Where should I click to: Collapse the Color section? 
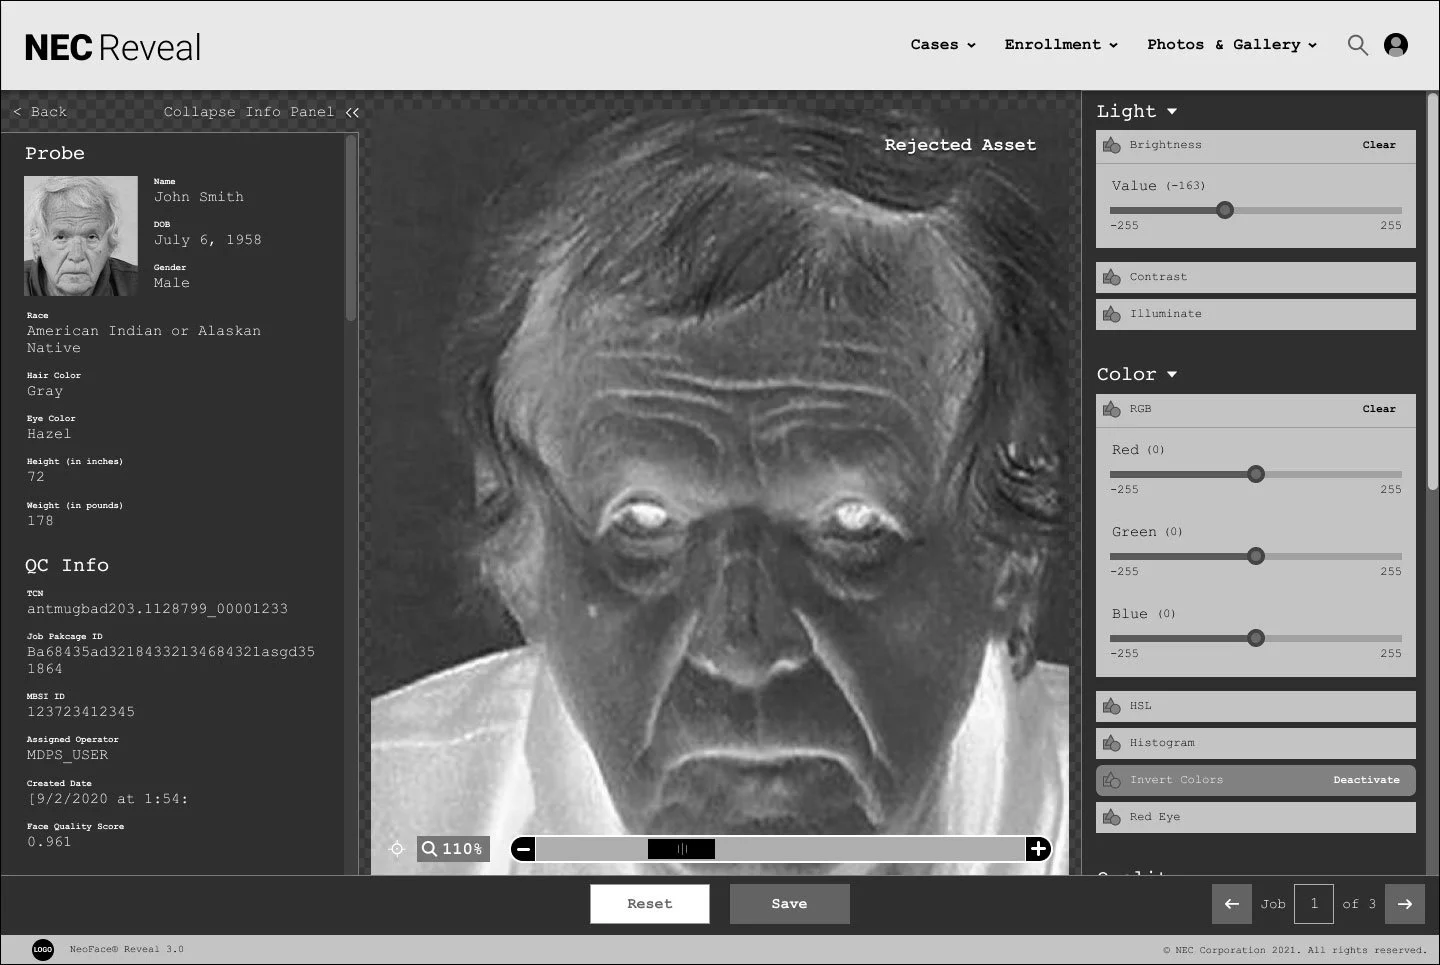[x=1171, y=374]
